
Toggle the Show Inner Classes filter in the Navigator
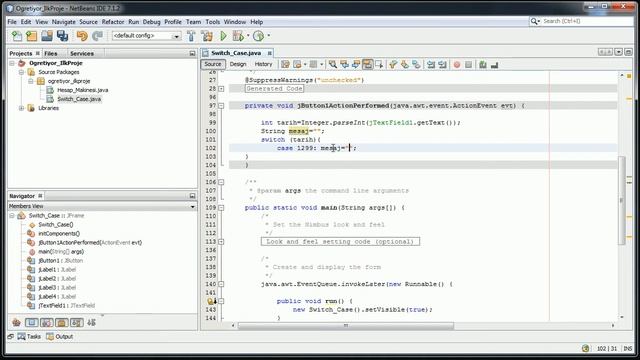point(77,322)
